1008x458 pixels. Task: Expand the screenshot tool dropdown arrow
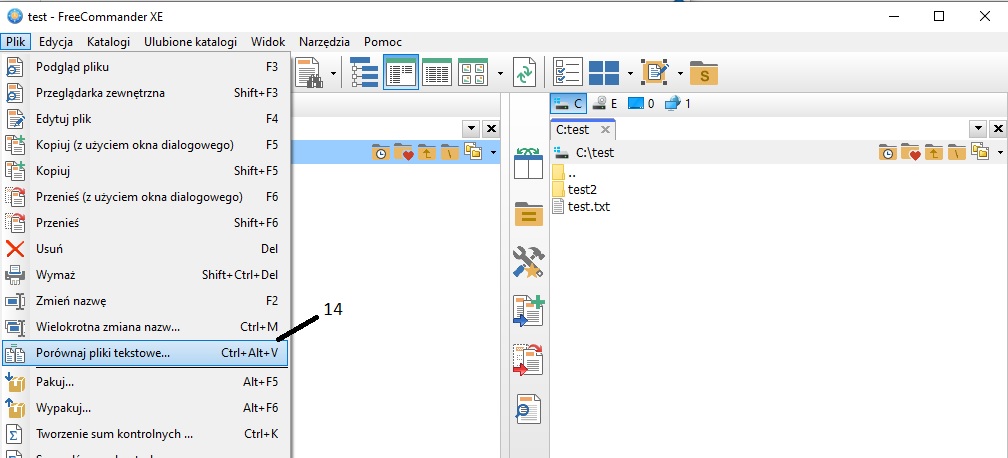(680, 73)
